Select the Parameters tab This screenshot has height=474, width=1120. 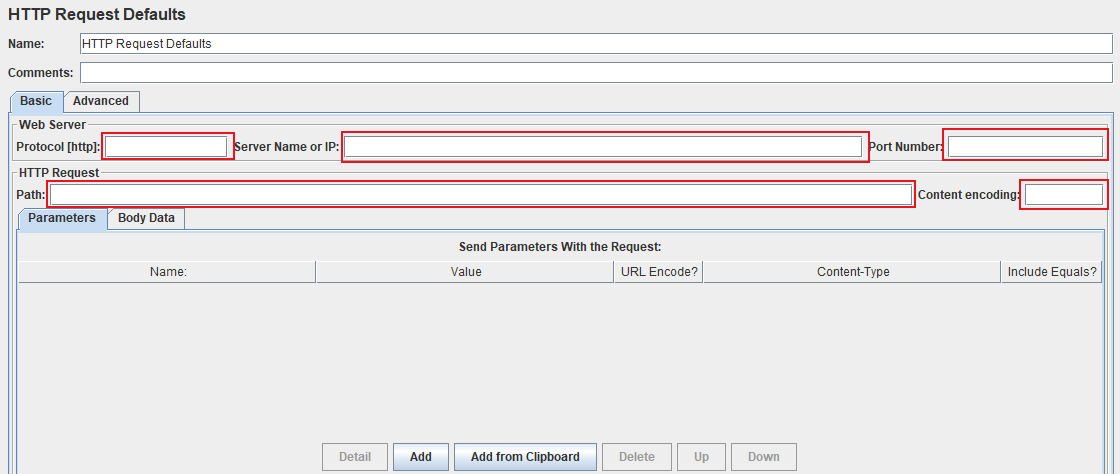[61, 218]
